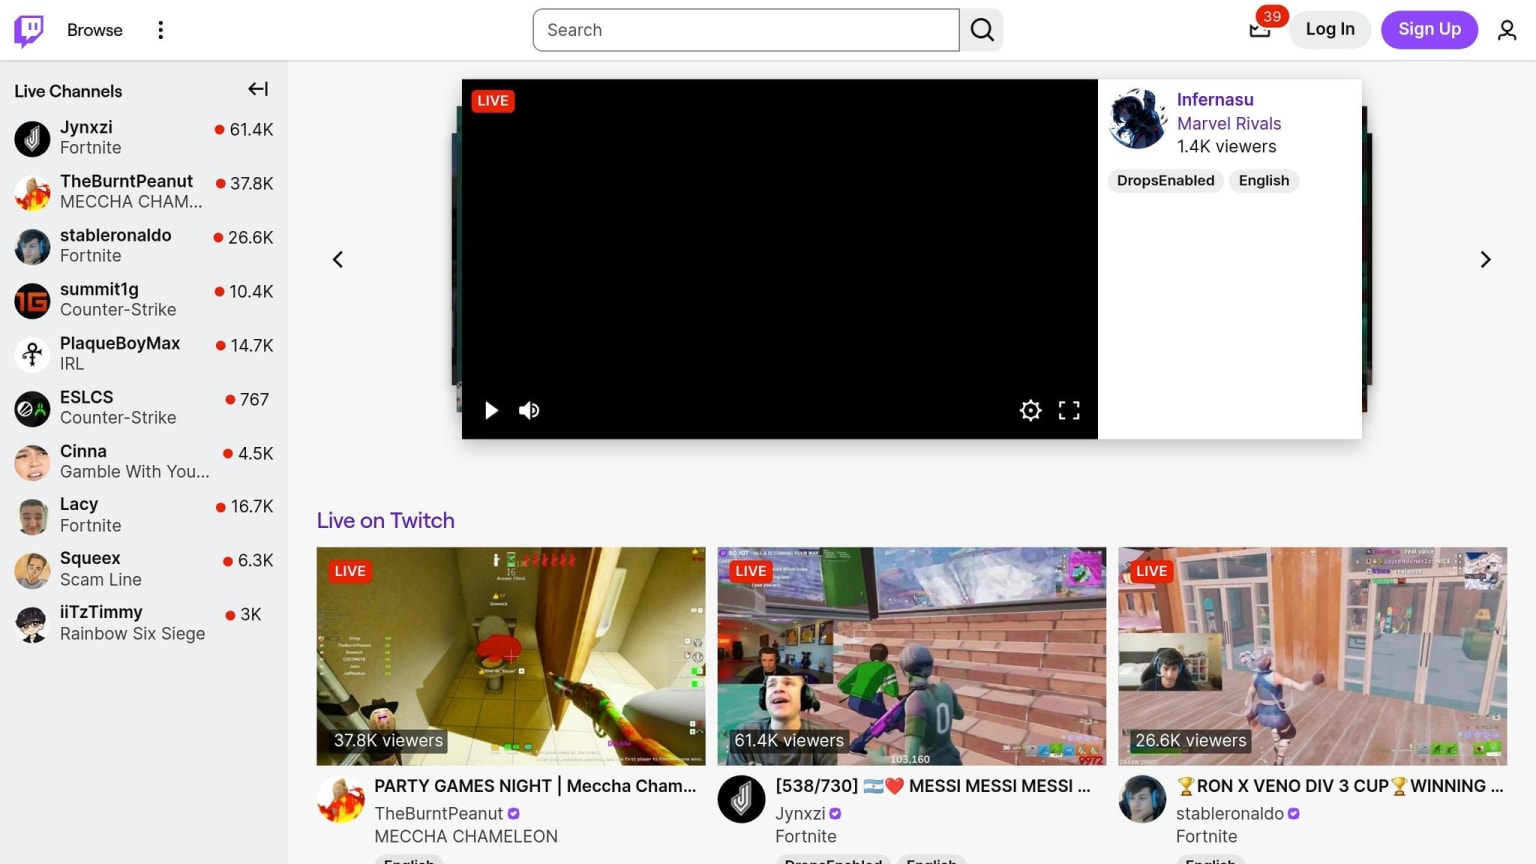Select summit1g channel name in sidebar
Viewport: 1536px width, 864px height.
click(x=99, y=289)
